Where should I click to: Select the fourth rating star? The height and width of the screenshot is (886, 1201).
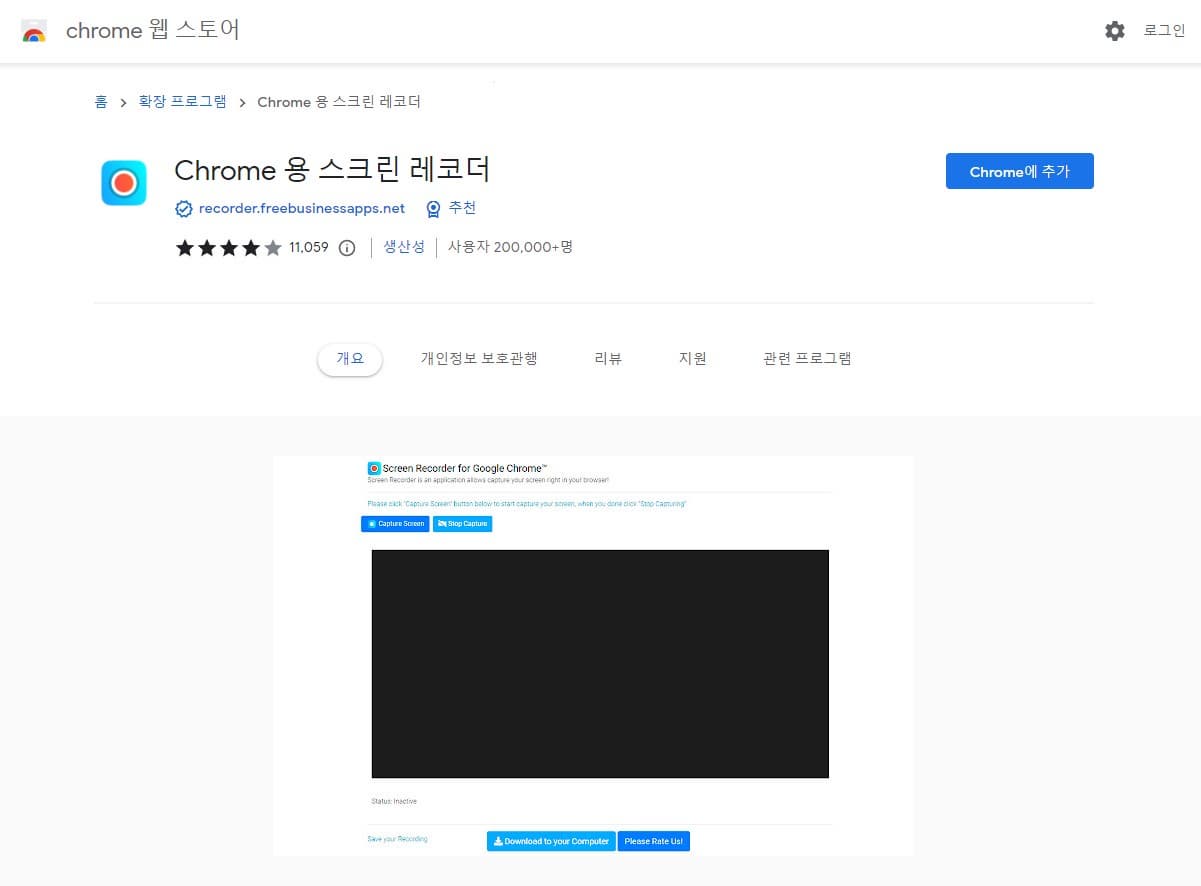250,247
